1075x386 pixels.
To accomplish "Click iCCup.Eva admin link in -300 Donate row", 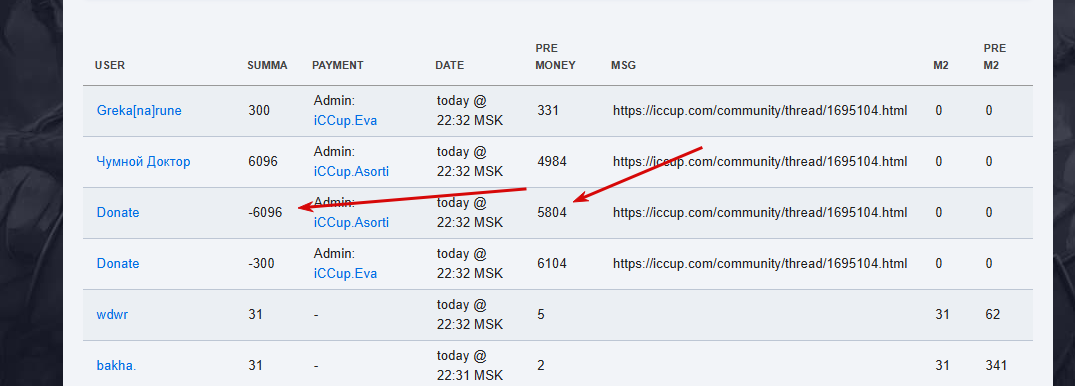I will tap(346, 274).
